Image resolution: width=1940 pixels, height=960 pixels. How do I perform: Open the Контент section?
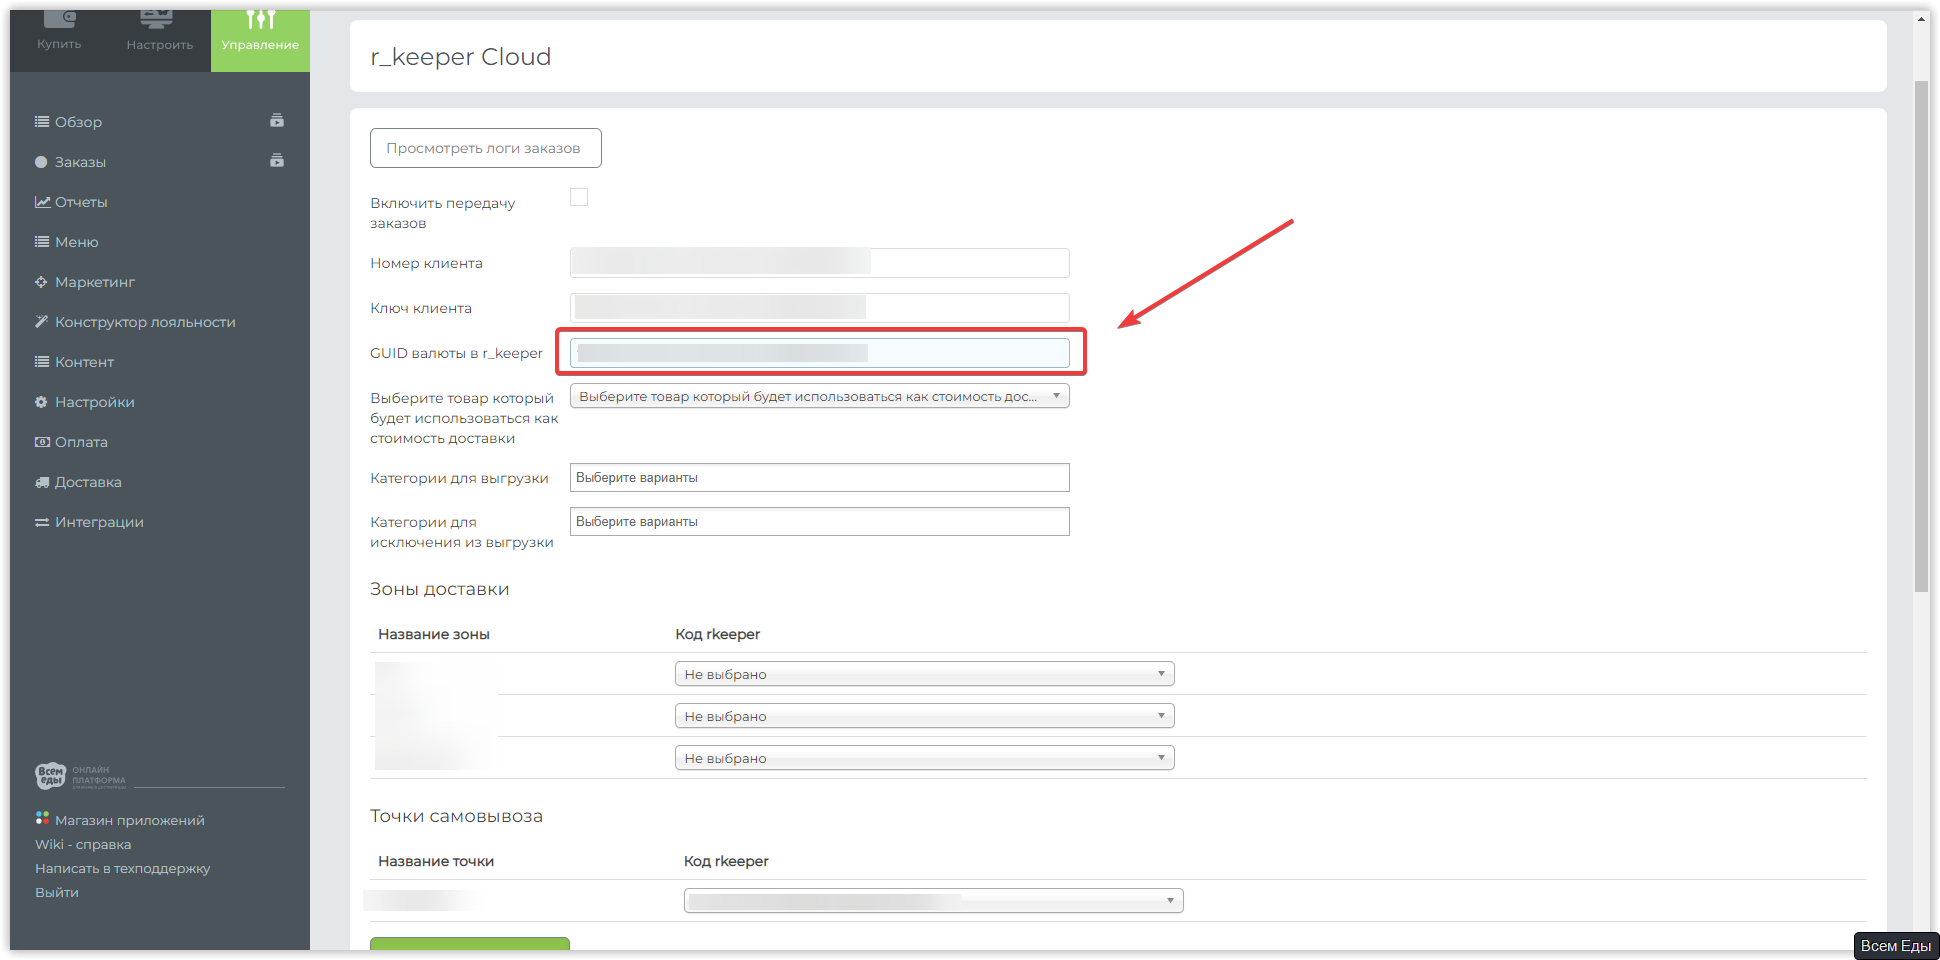(84, 362)
